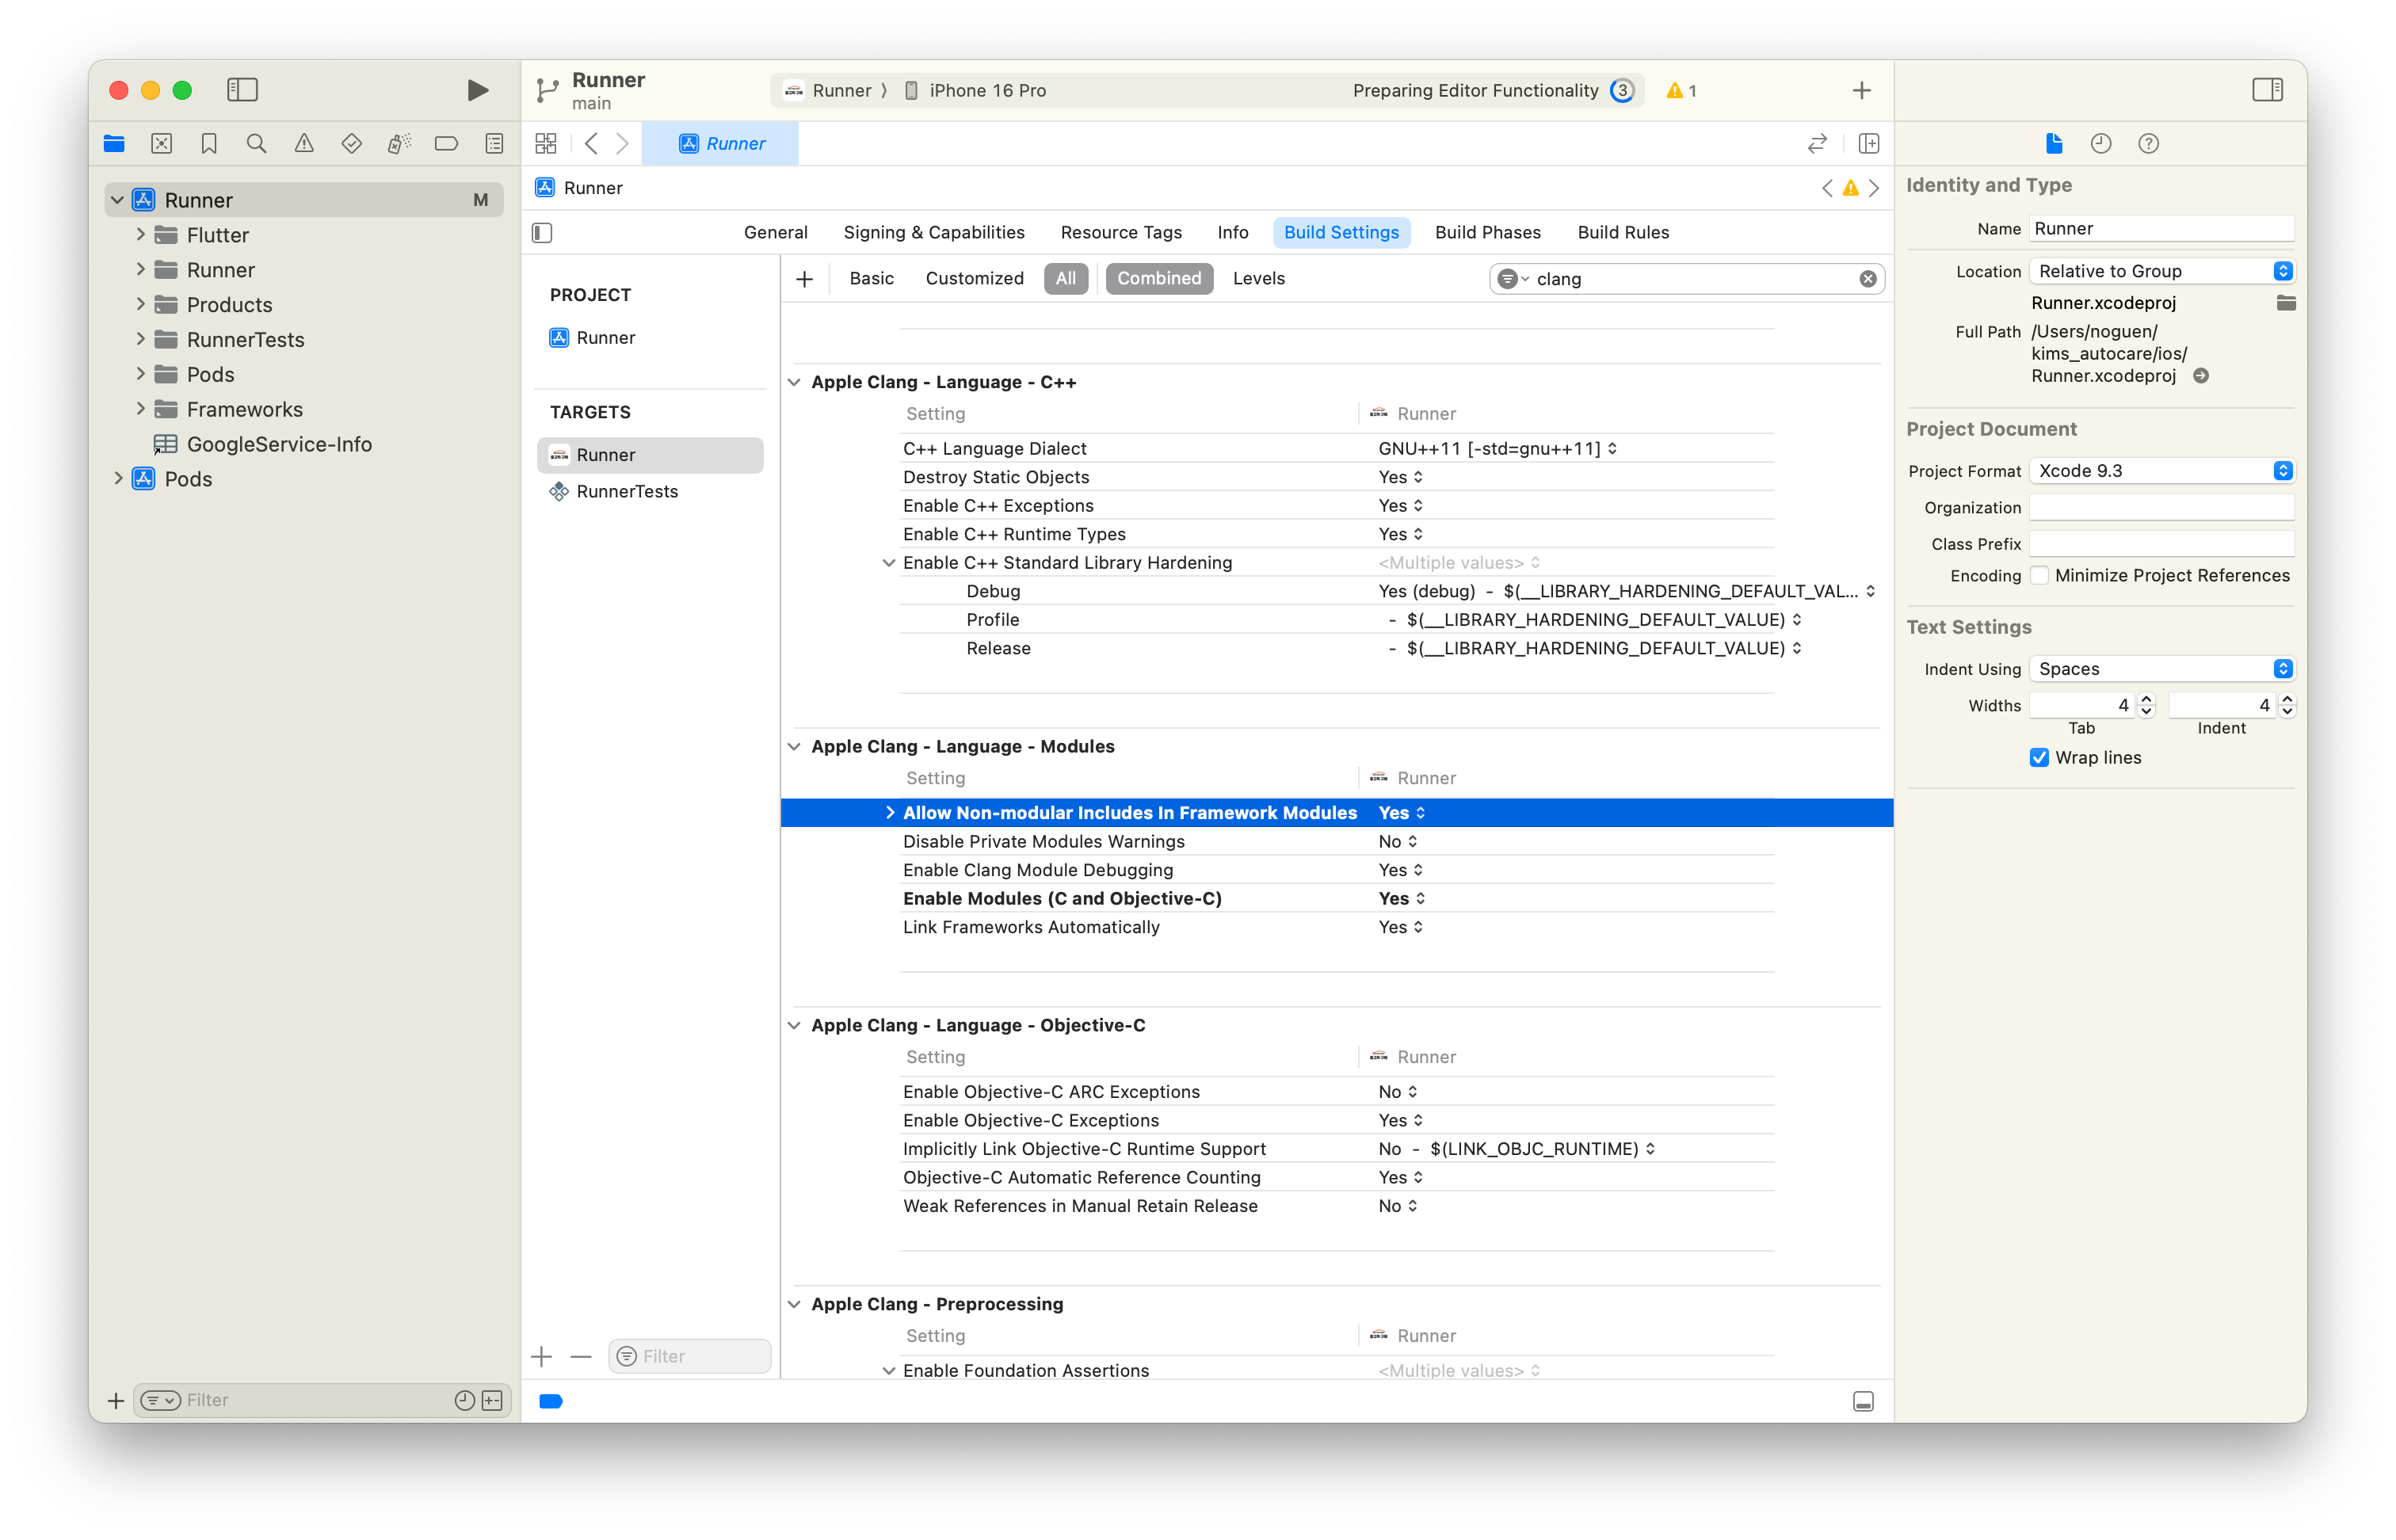Toggle the right inspector panel icon

[2266, 90]
